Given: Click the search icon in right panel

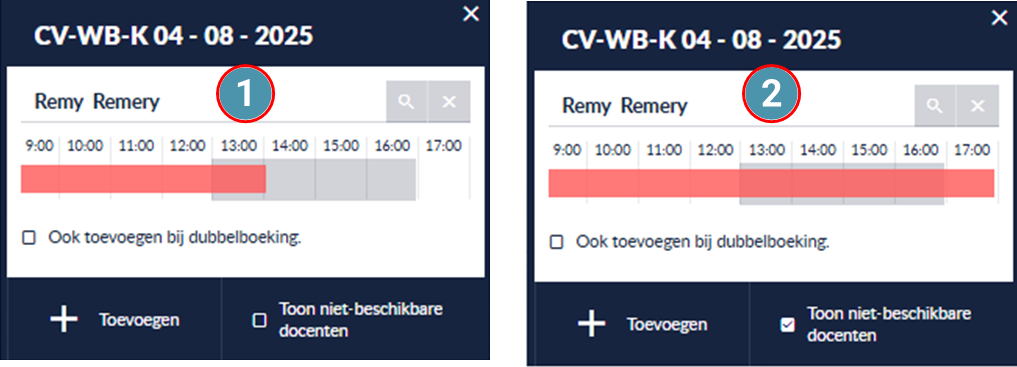Looking at the screenshot, I should tap(935, 106).
